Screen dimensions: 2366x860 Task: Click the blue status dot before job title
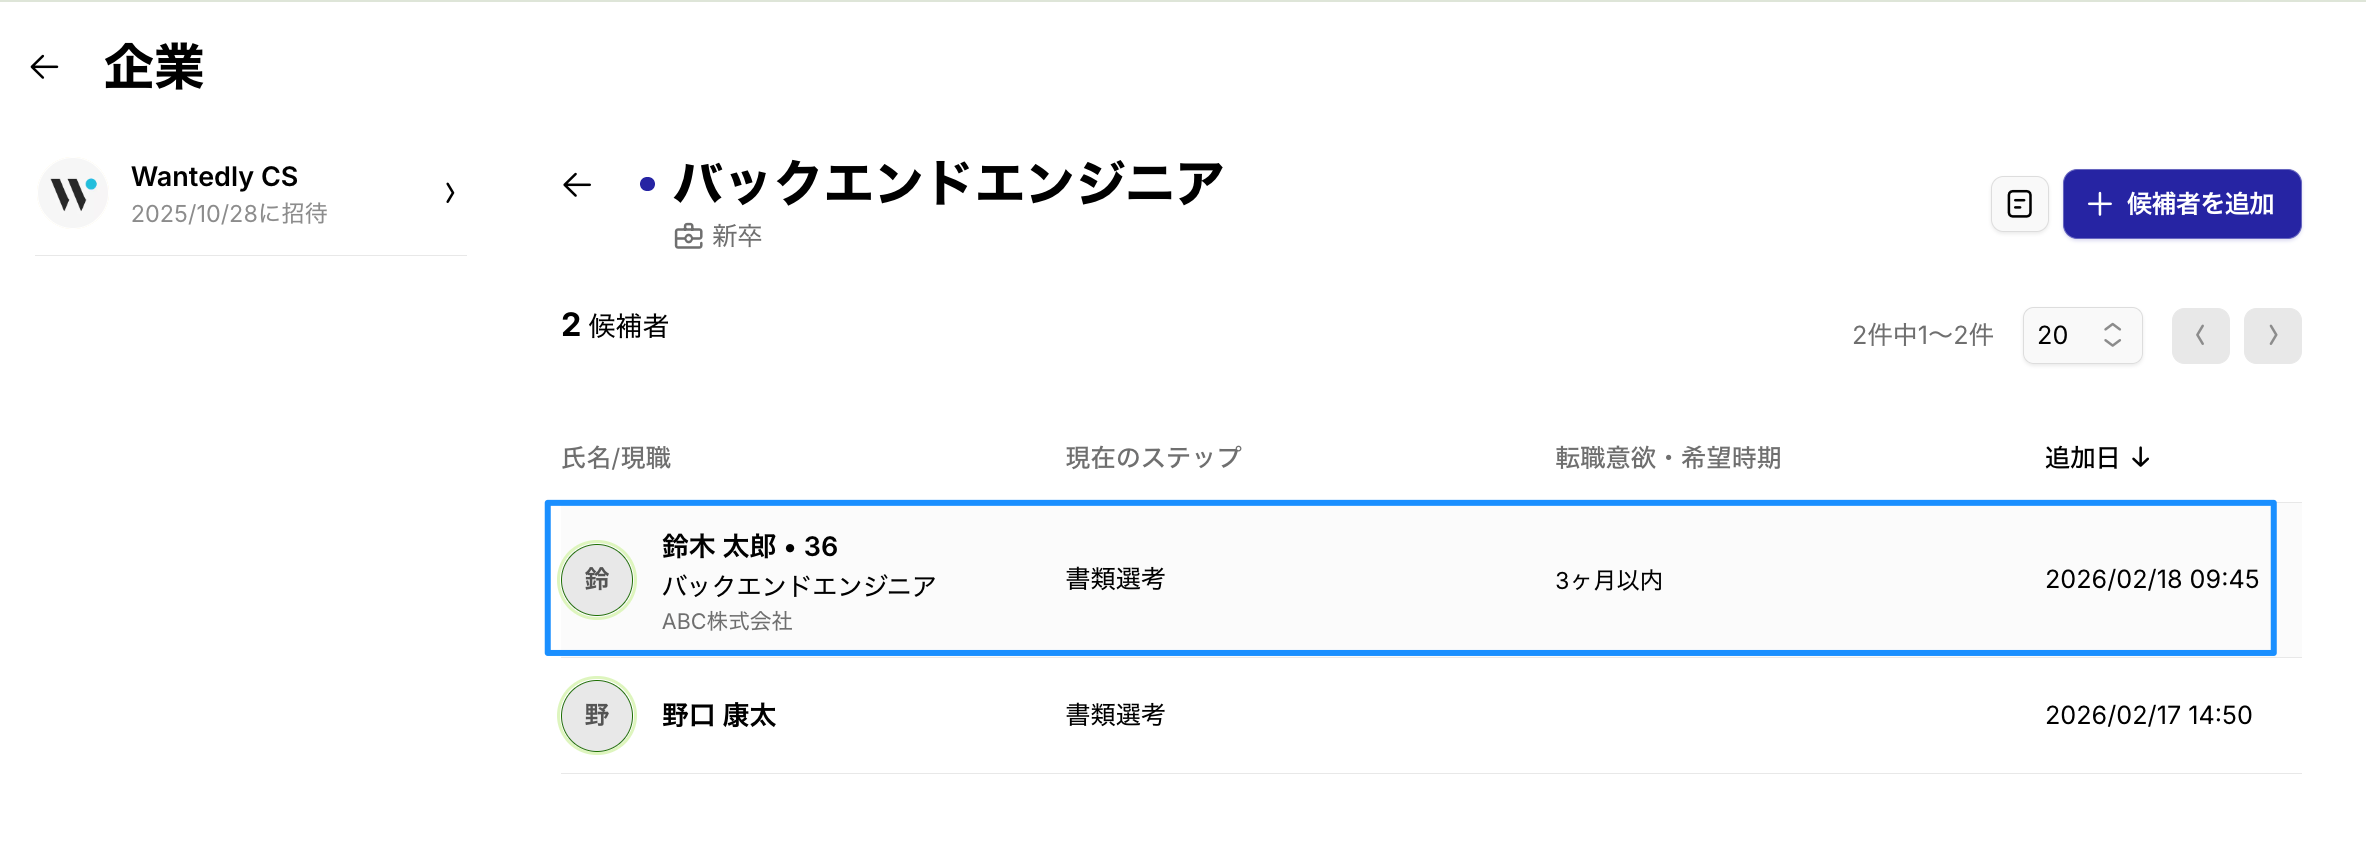pyautogui.click(x=647, y=184)
